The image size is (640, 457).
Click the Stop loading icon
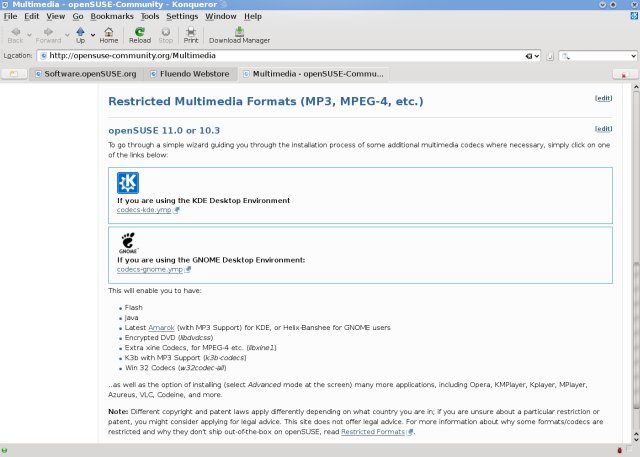(x=165, y=32)
